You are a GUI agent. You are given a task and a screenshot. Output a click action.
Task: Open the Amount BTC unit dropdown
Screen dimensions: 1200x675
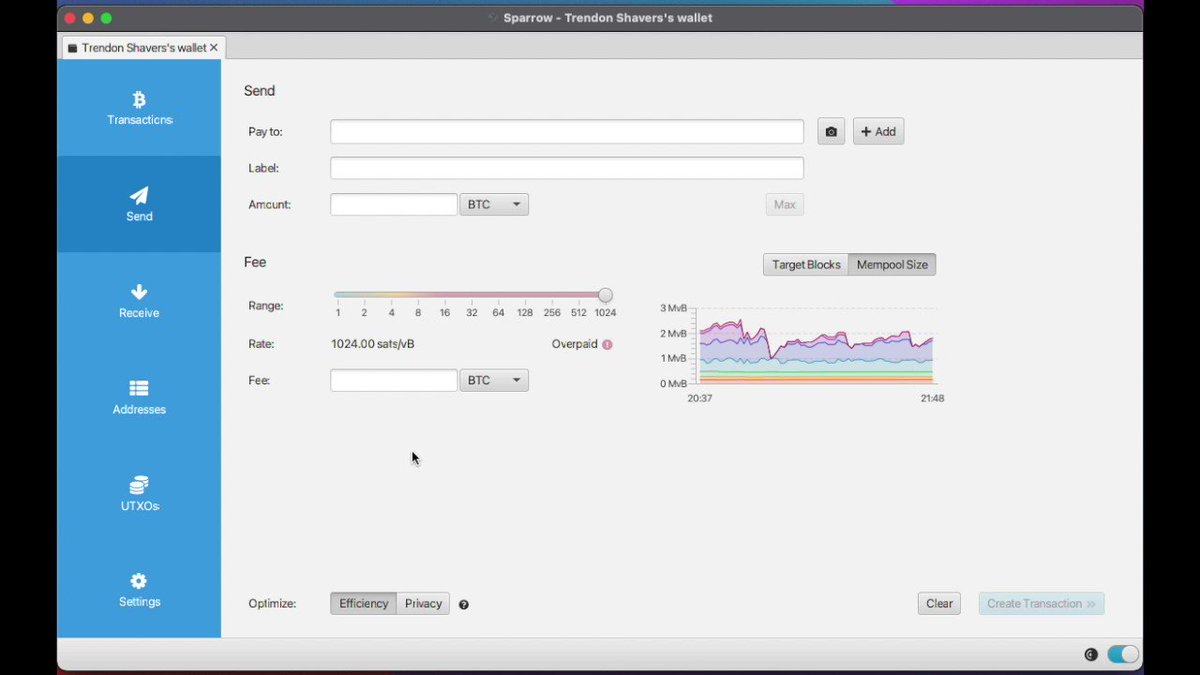tap(494, 205)
